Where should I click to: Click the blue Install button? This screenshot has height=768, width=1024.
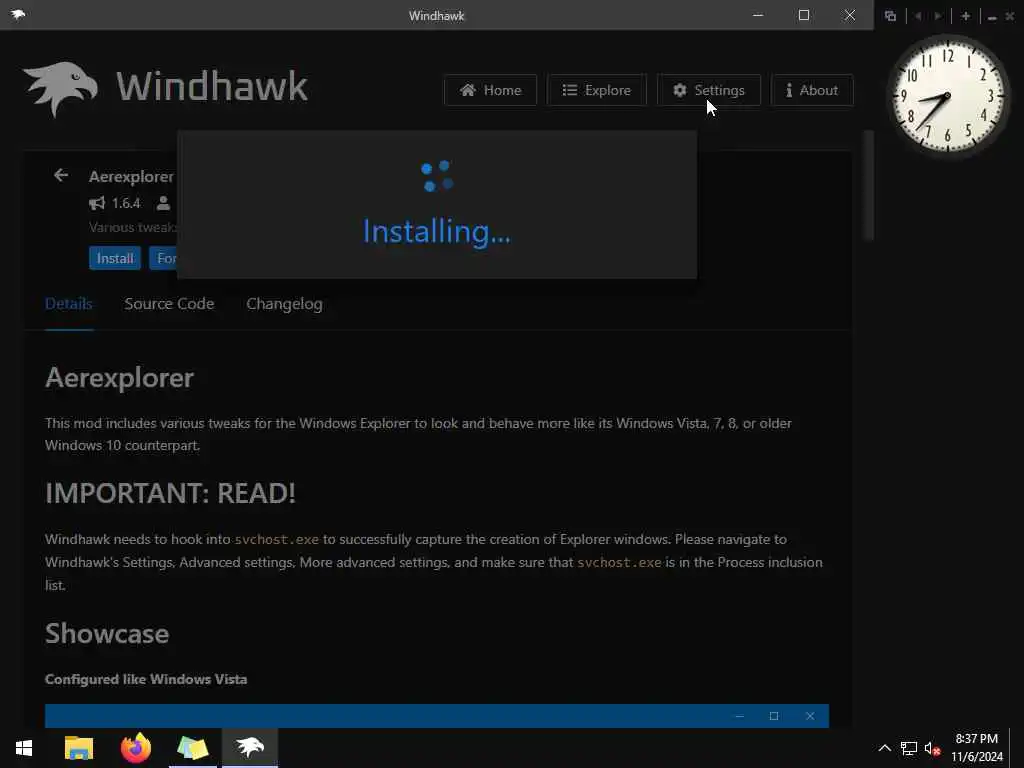click(115, 258)
